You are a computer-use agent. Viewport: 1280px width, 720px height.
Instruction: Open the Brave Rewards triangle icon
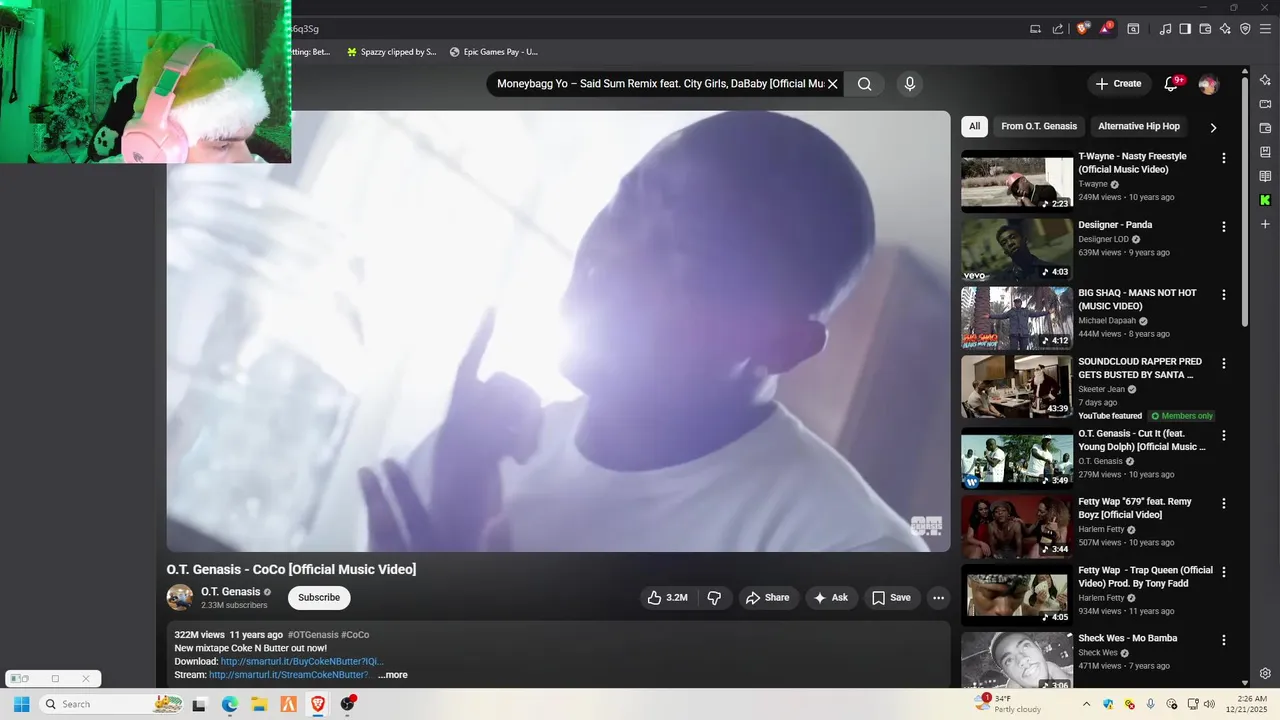[1106, 29]
